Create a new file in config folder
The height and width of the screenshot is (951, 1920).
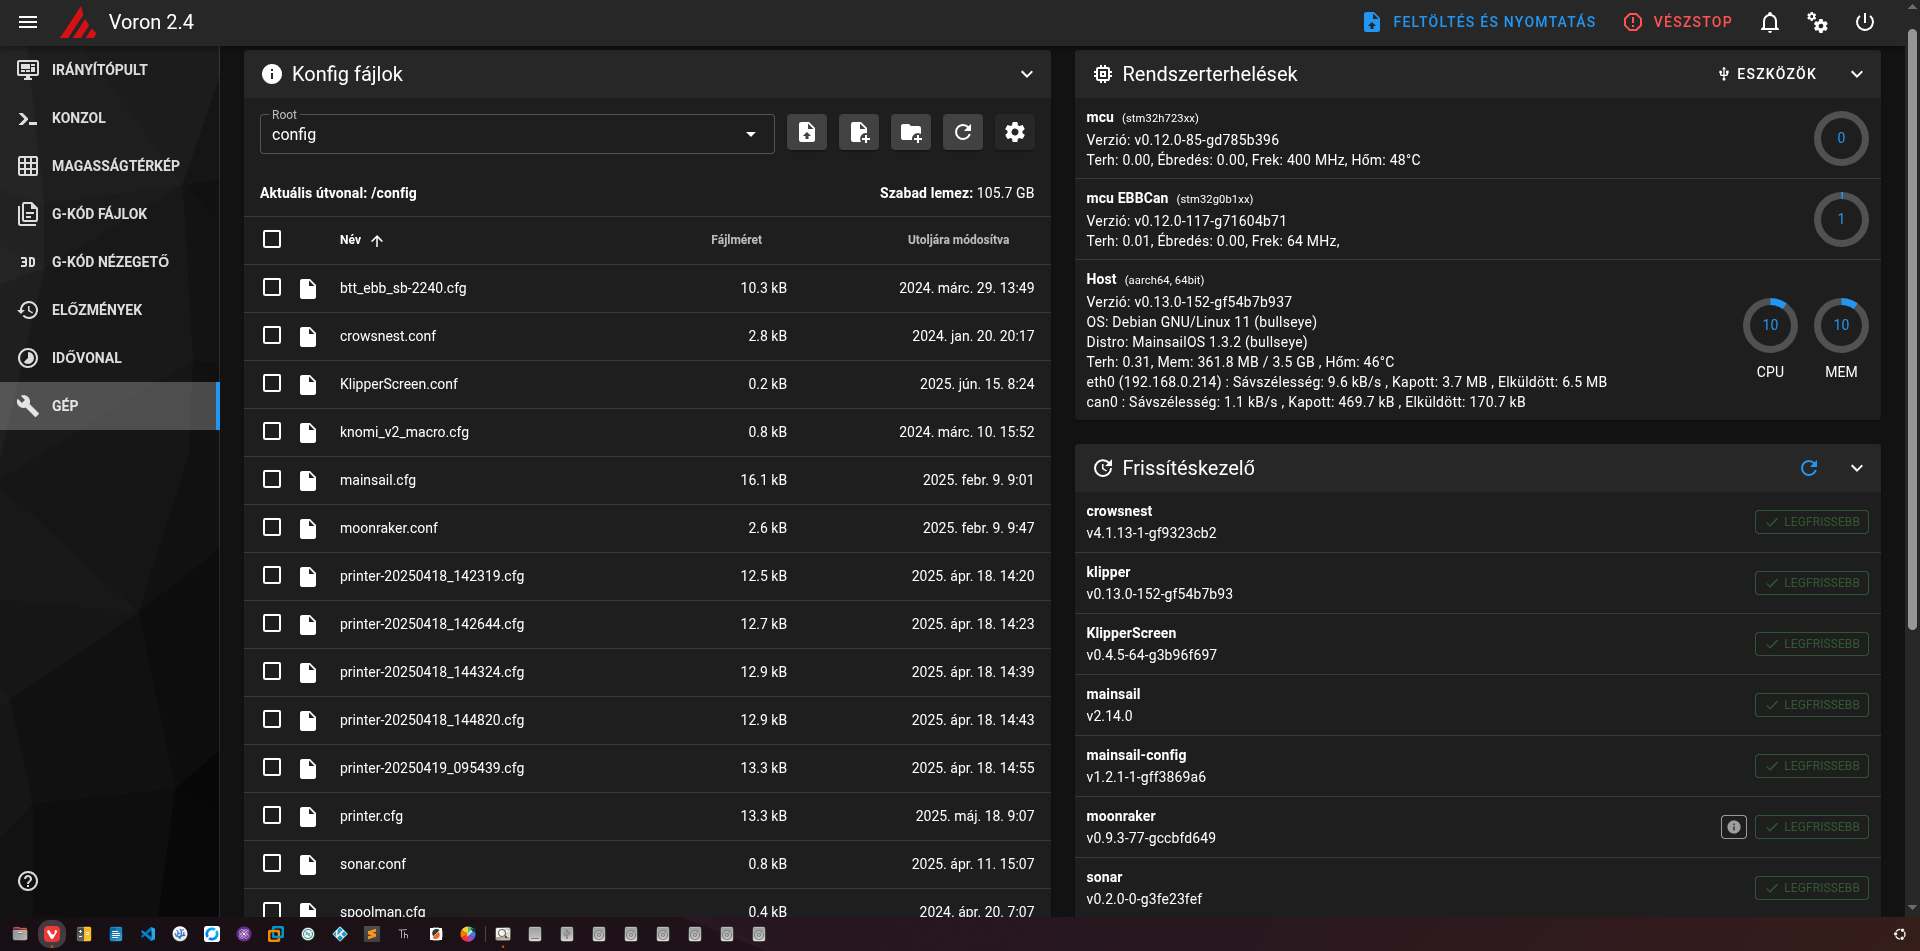click(859, 132)
